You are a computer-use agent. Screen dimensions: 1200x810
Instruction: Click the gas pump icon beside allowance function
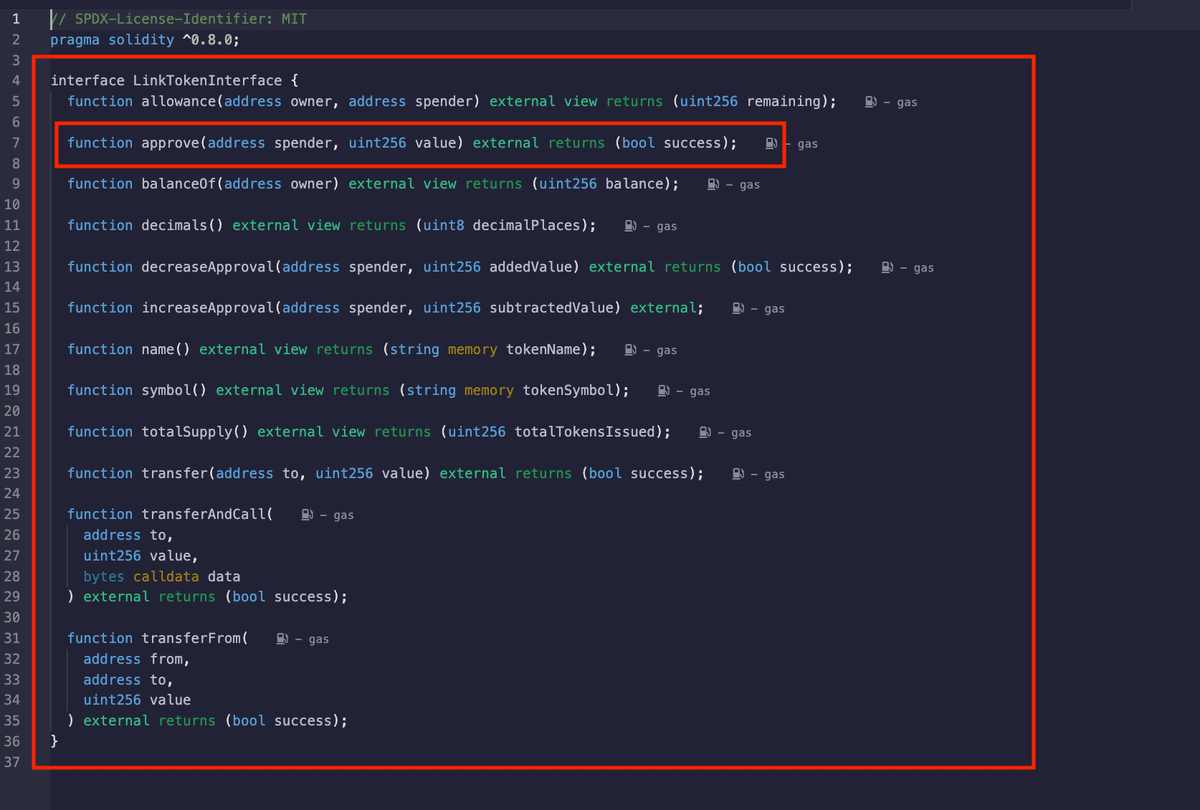(x=871, y=102)
